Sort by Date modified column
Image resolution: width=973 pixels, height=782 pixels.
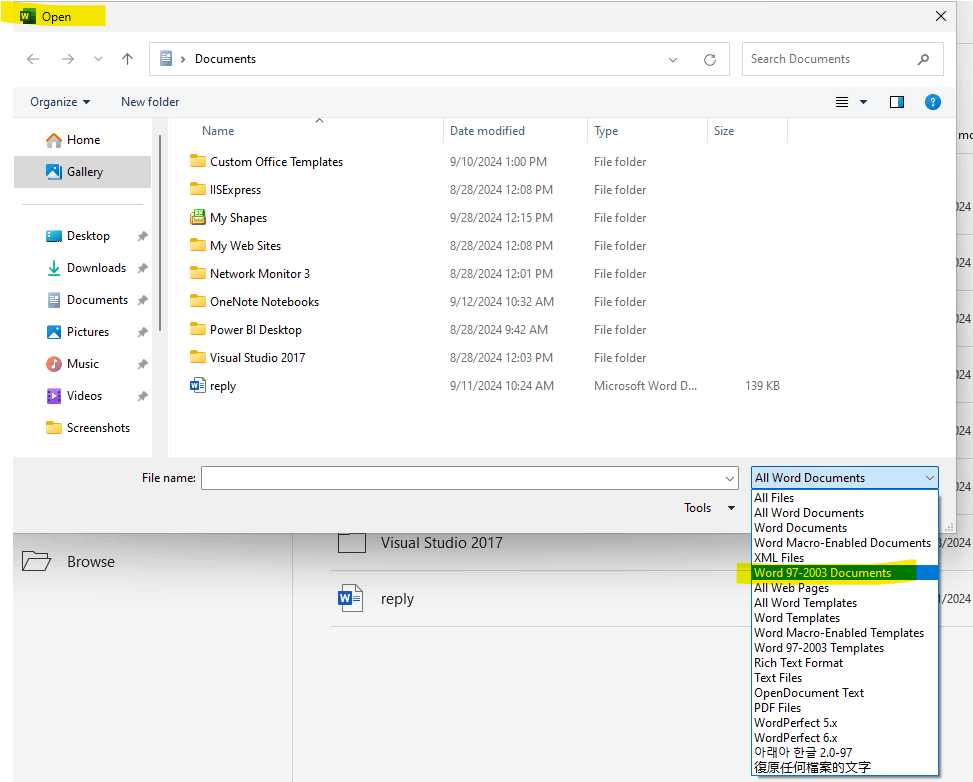click(x=487, y=131)
